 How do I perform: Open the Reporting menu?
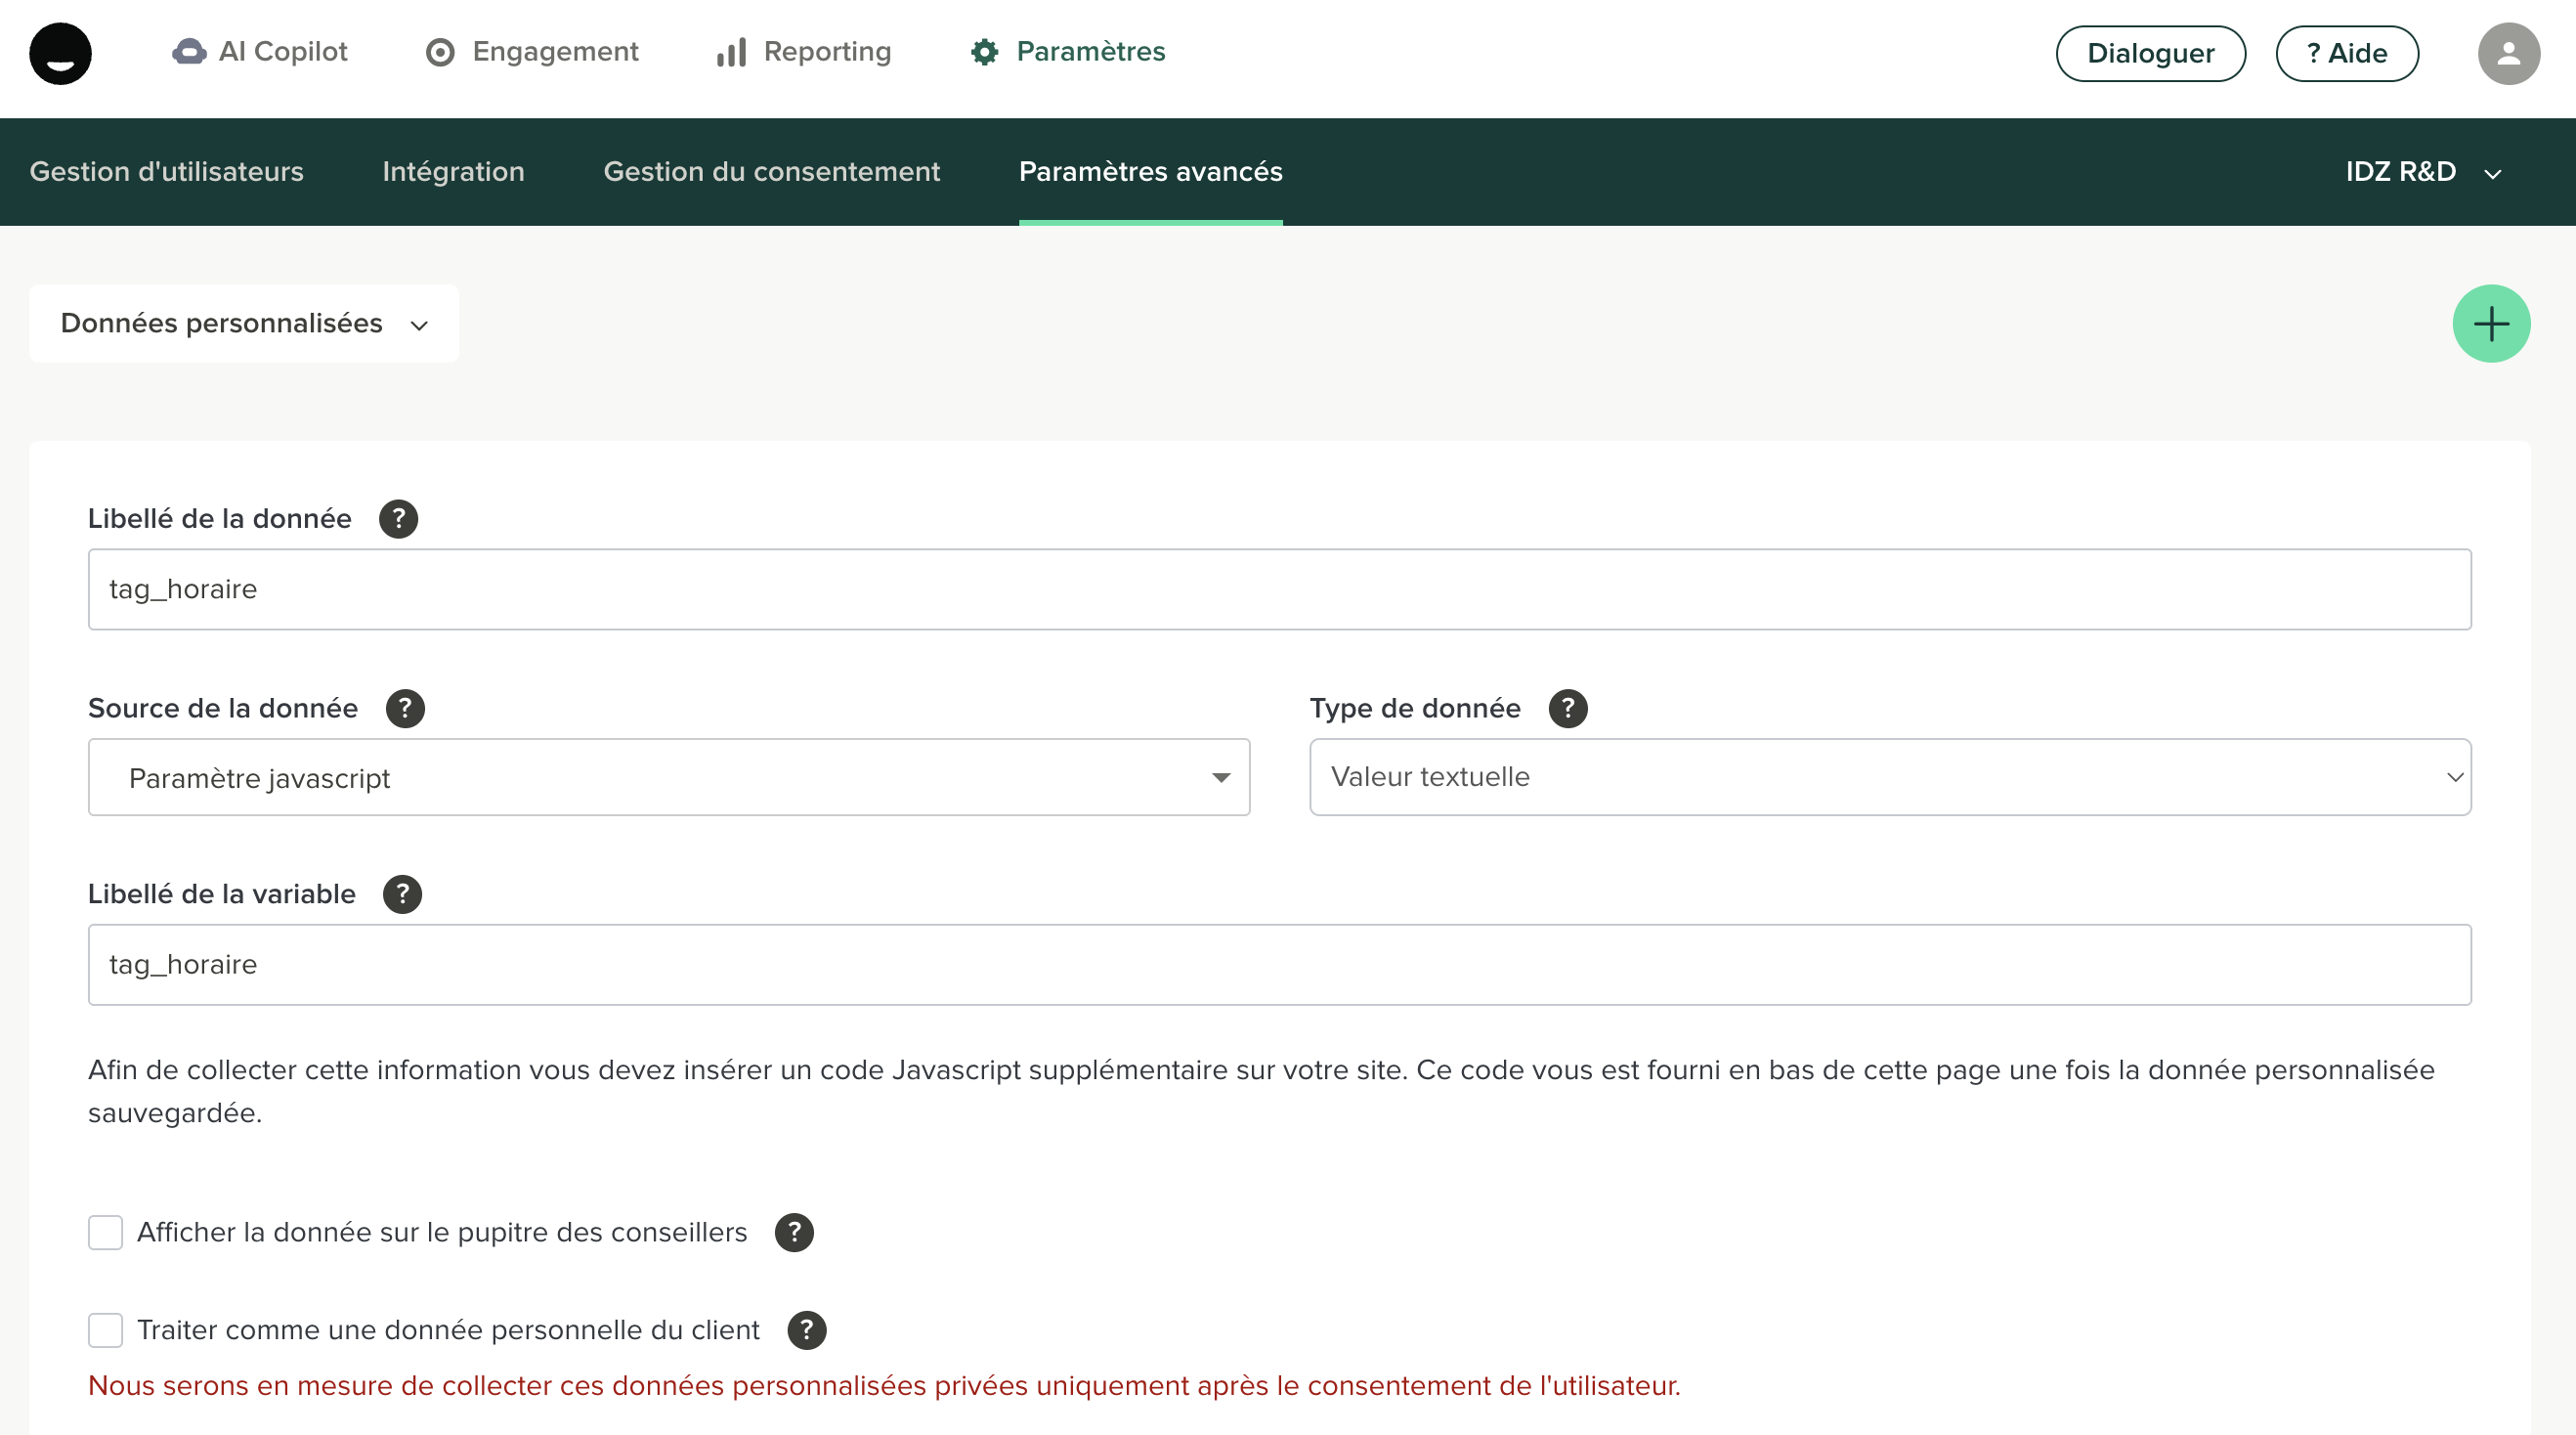804,52
